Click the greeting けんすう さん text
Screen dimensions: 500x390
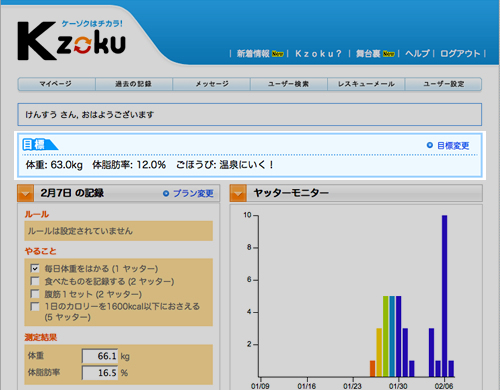pos(90,115)
